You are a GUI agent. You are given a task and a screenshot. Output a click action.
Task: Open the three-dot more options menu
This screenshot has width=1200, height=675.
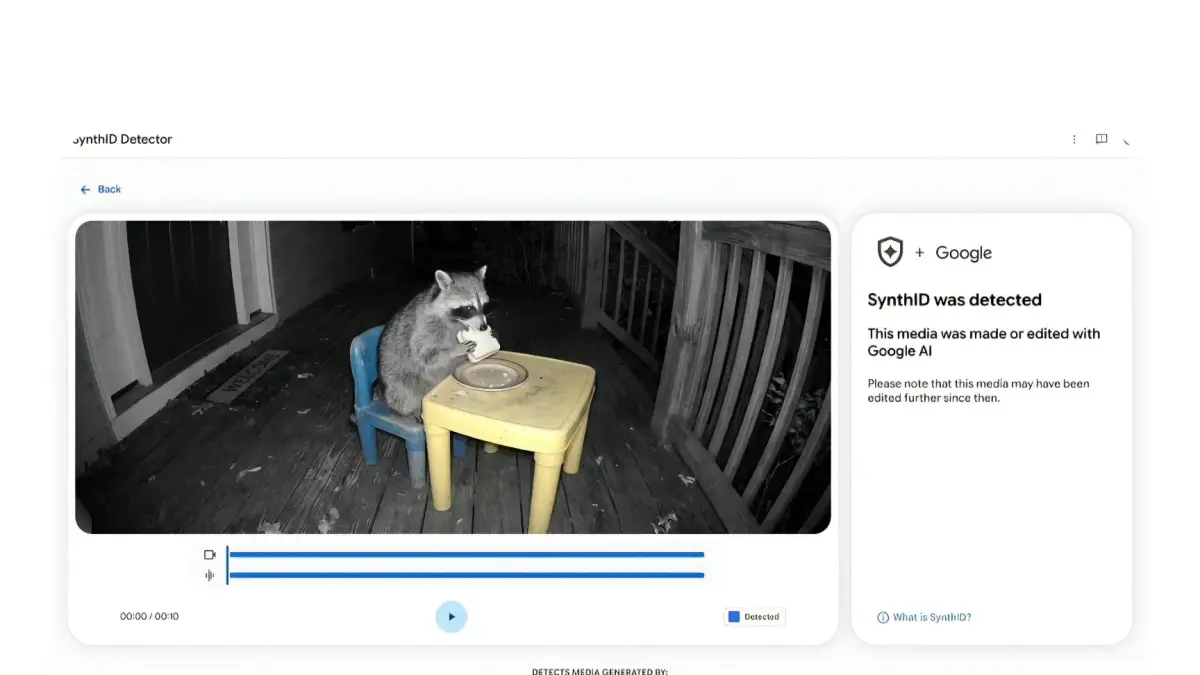pyautogui.click(x=1074, y=140)
